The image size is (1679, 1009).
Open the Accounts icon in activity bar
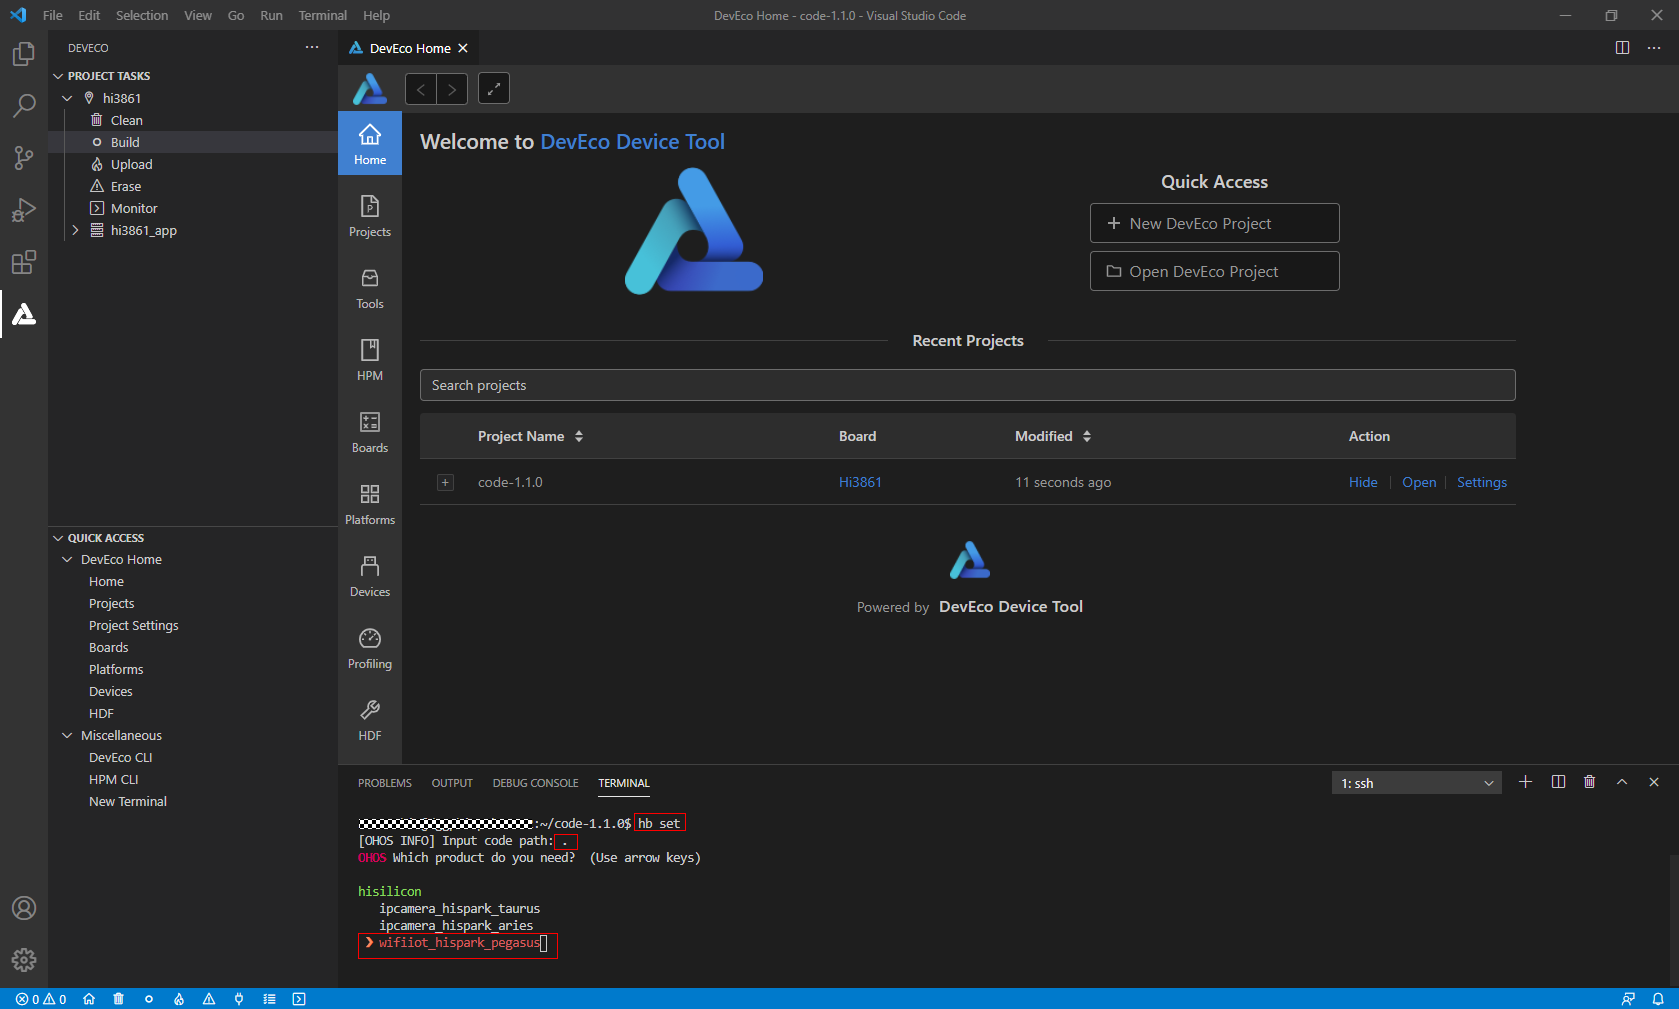24,908
